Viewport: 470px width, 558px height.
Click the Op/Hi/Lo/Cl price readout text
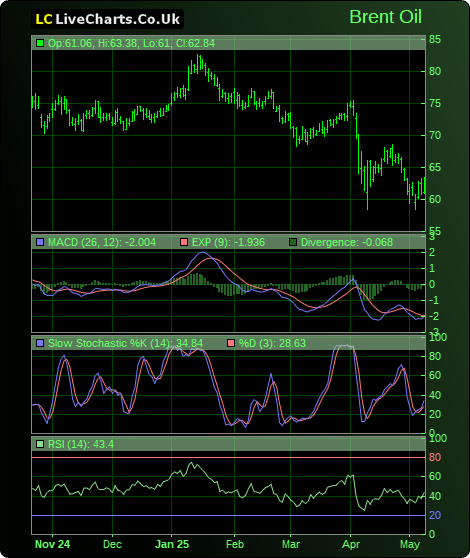tap(131, 43)
